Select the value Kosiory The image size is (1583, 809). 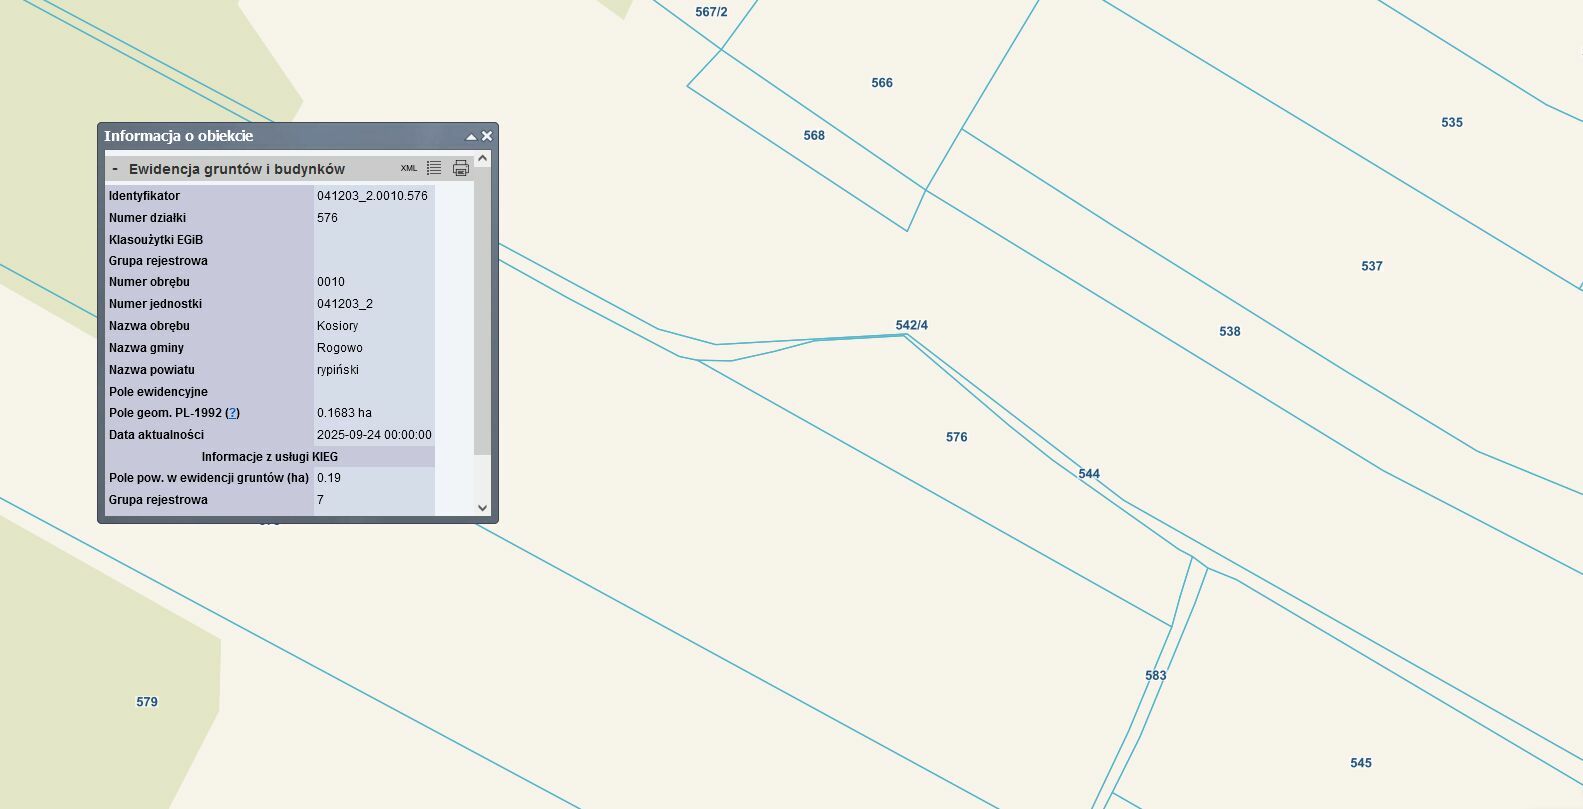pyautogui.click(x=338, y=326)
